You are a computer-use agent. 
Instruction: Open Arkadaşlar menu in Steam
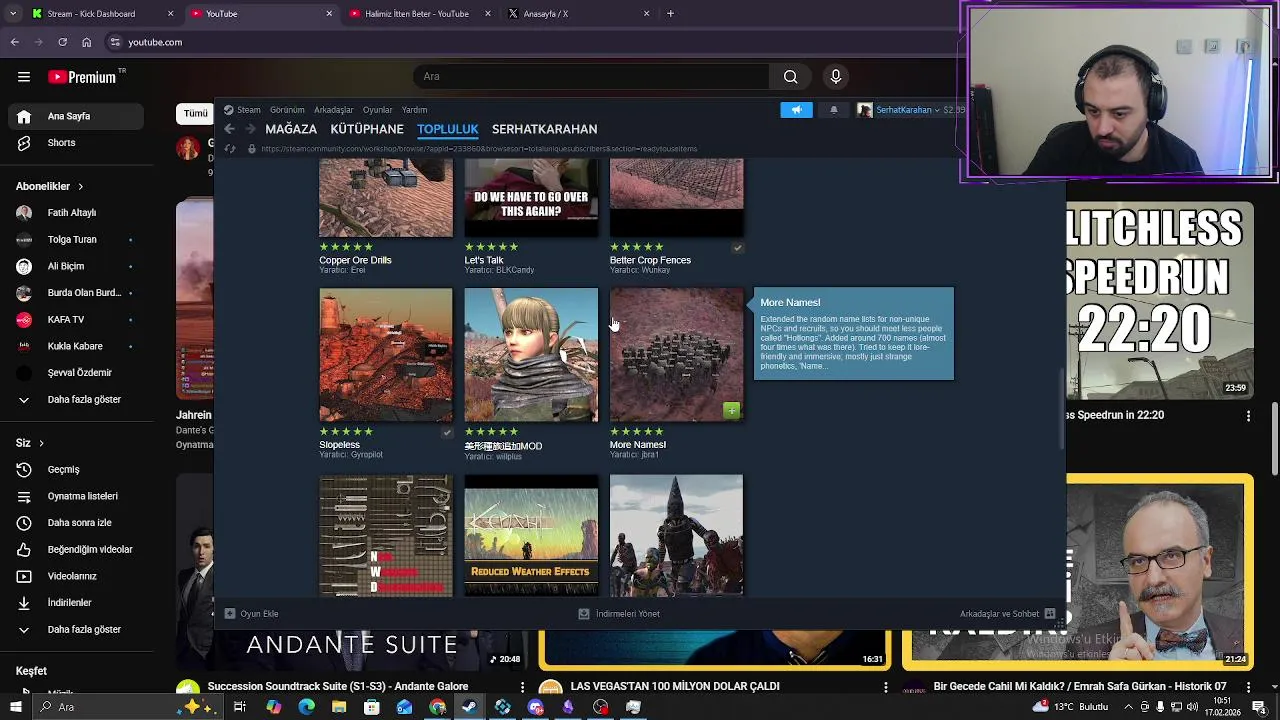pyautogui.click(x=334, y=110)
